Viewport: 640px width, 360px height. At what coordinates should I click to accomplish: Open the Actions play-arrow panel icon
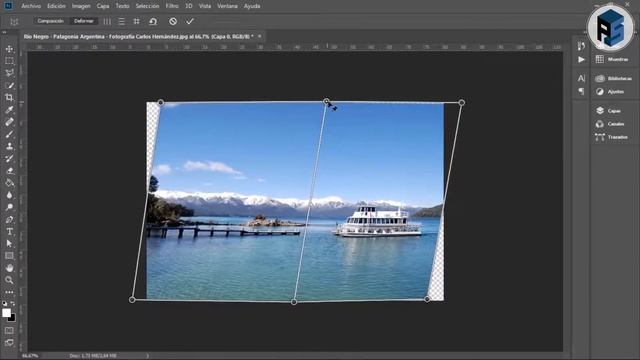[581, 60]
